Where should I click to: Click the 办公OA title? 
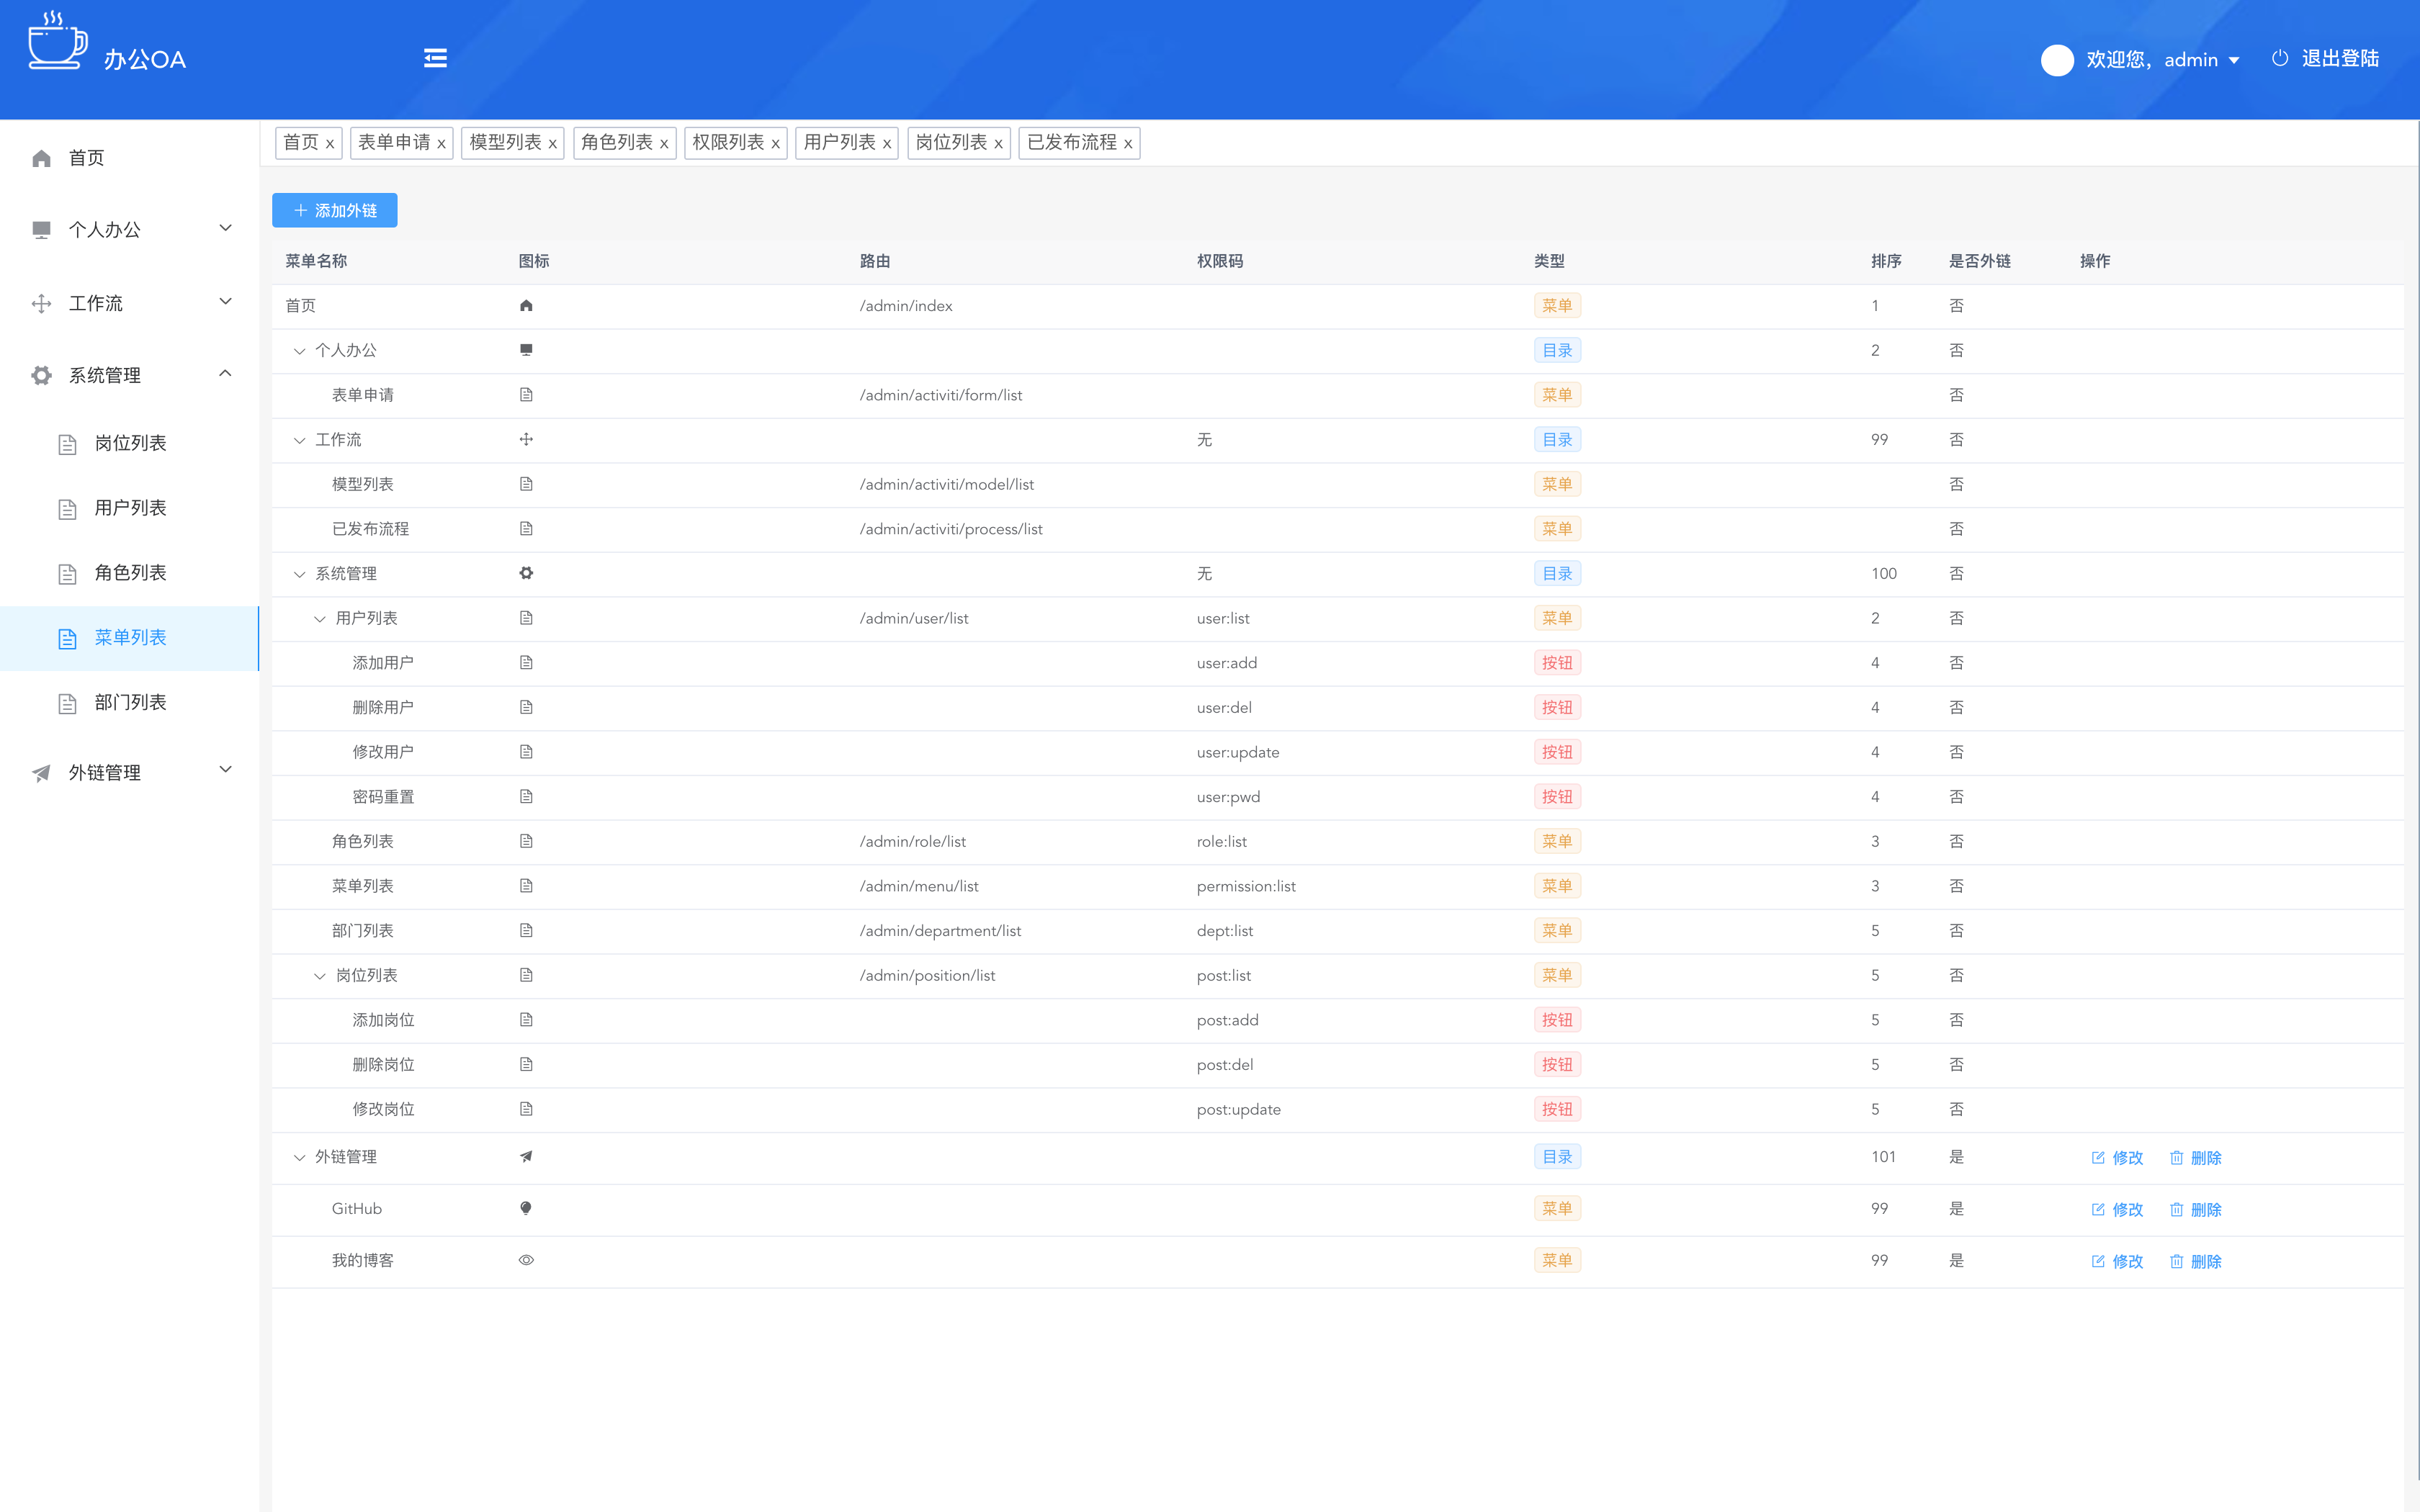145,60
